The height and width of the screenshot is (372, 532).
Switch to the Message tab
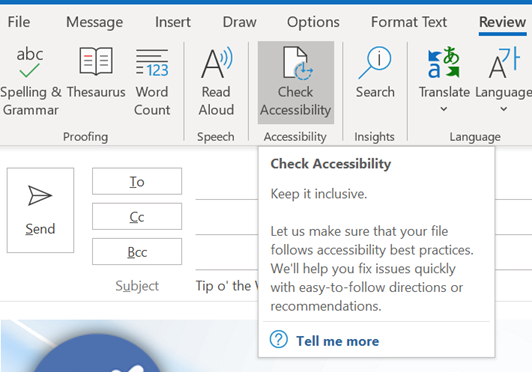tap(95, 22)
